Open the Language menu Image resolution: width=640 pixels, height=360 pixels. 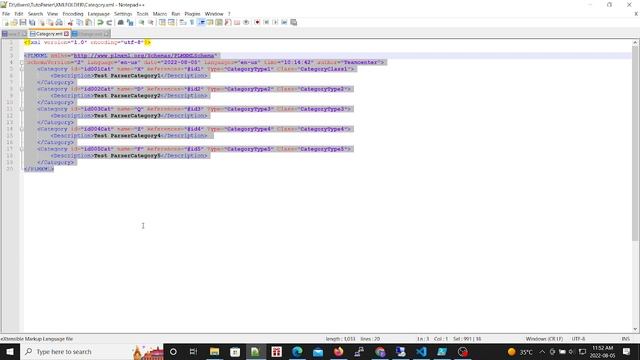coord(99,14)
